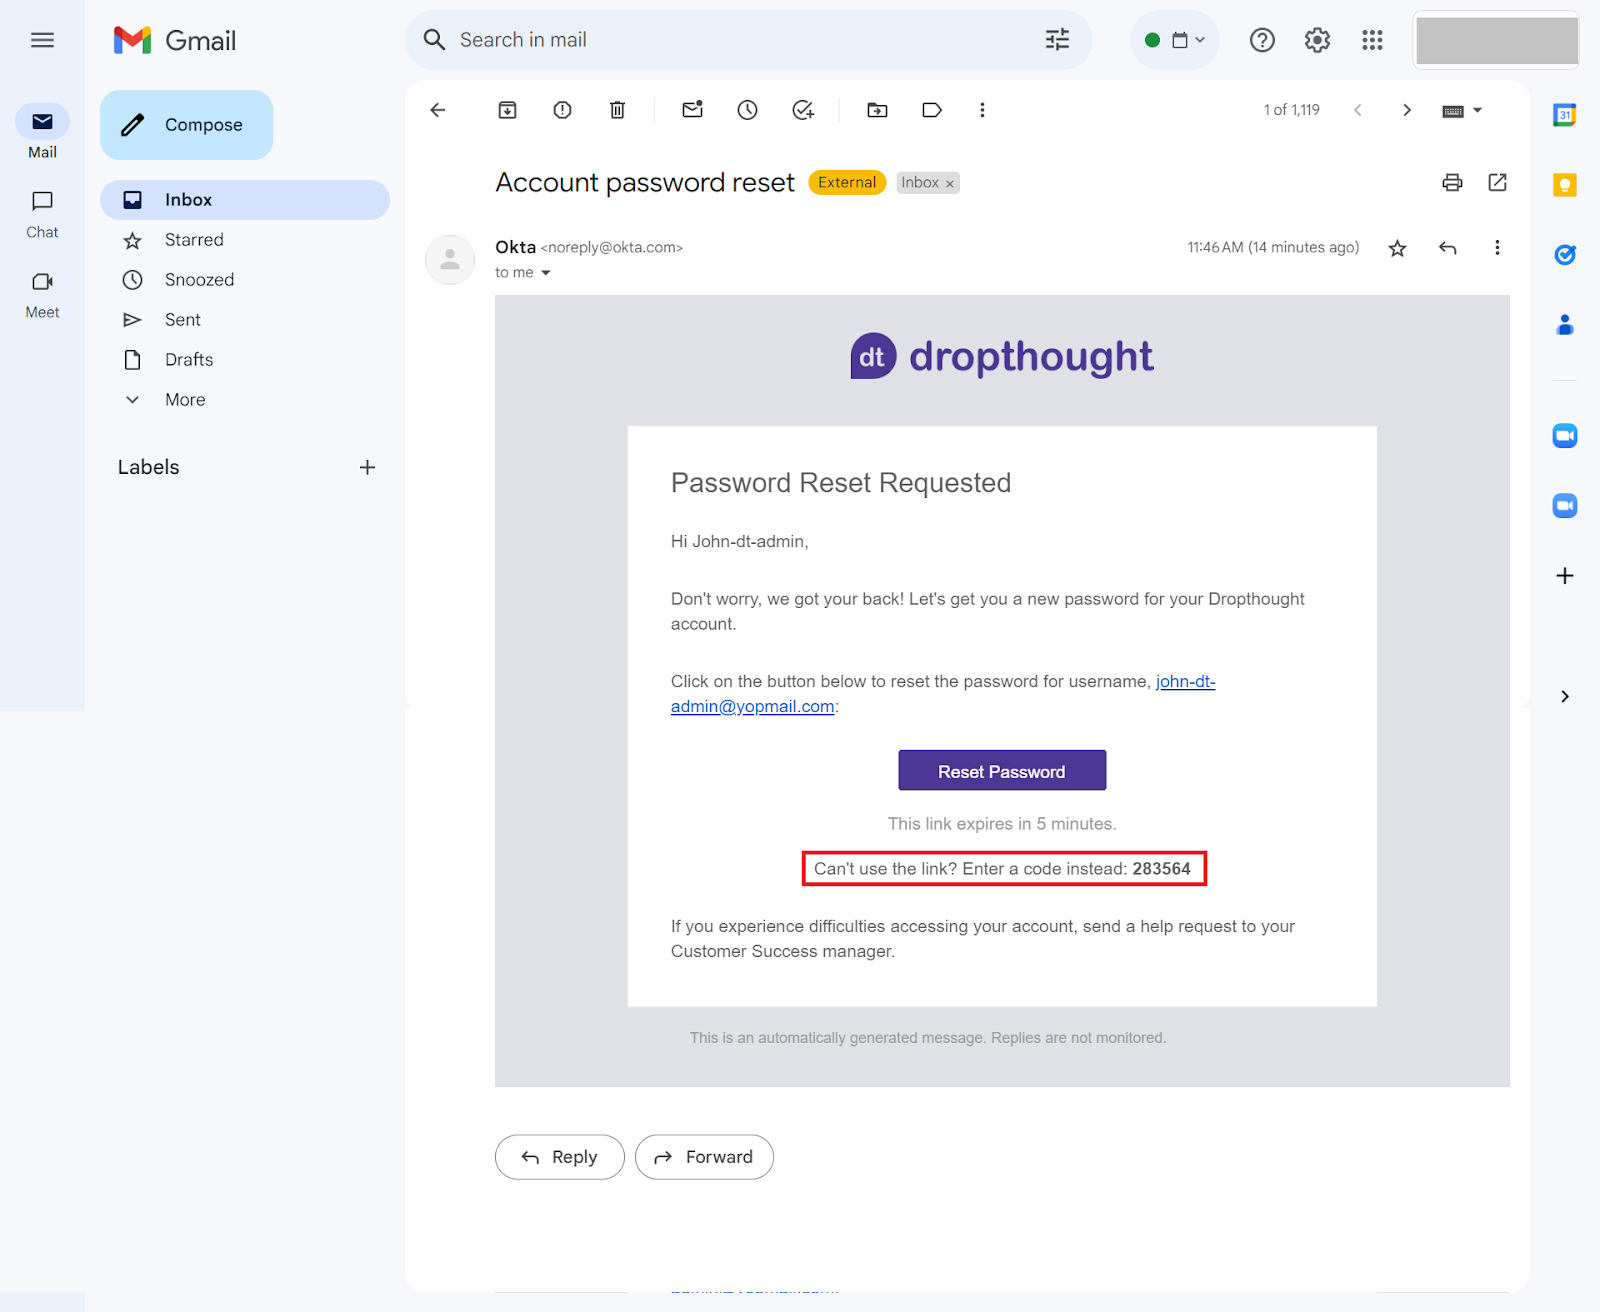
Task: Delete the email with trash icon
Action: (617, 110)
